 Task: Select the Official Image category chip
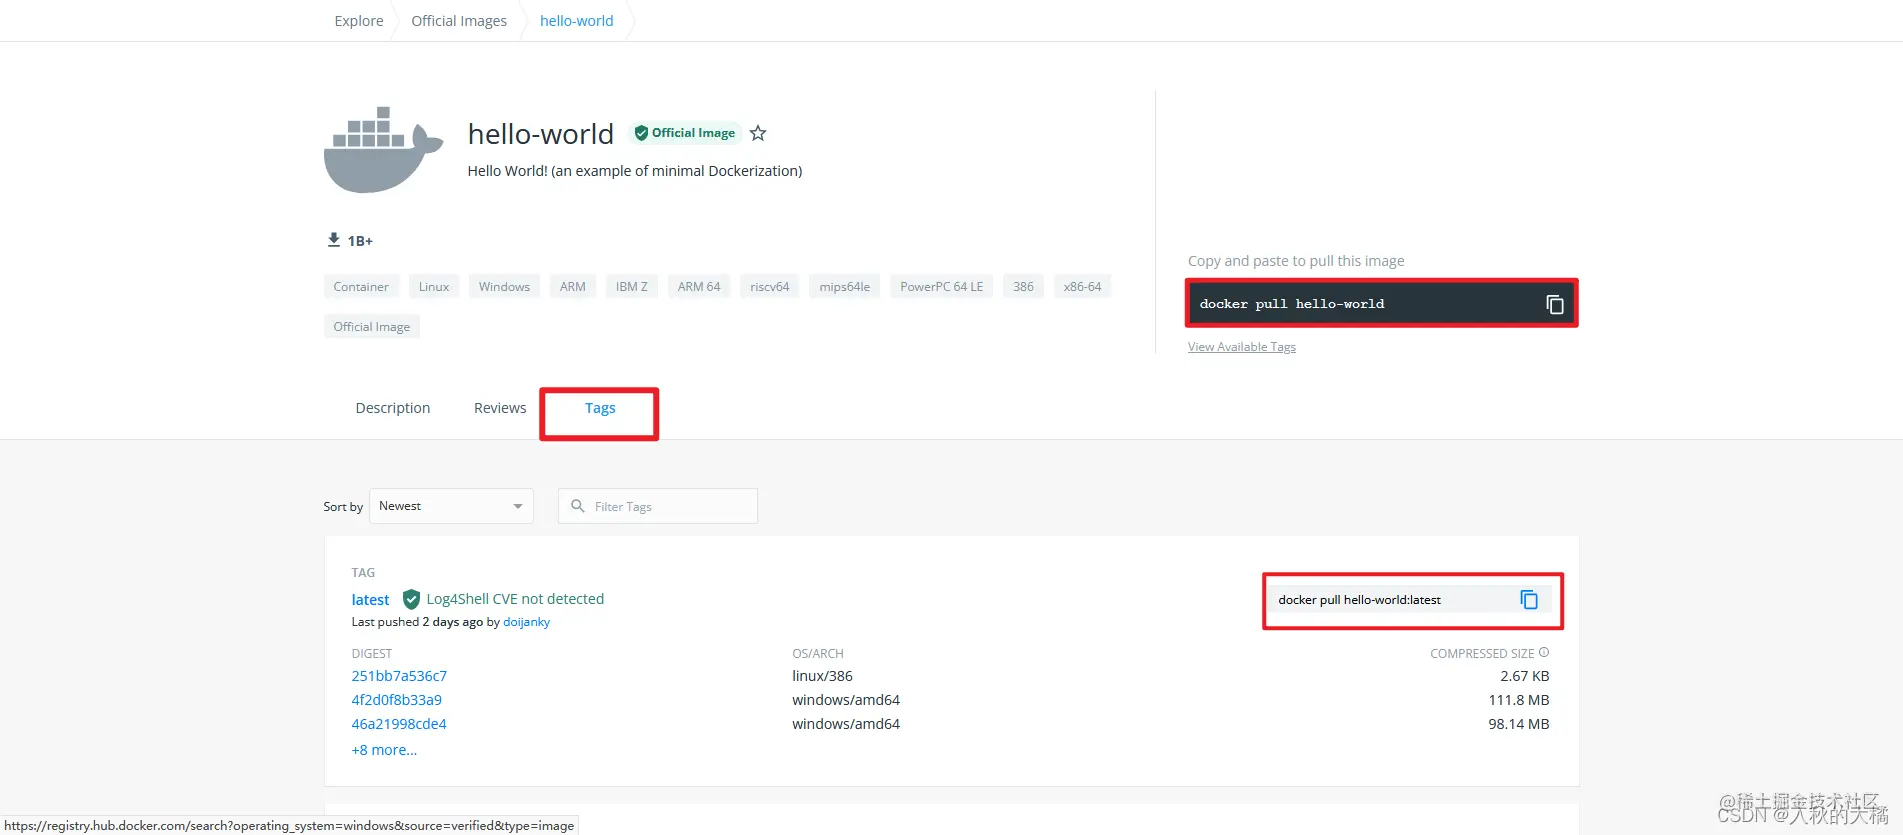[x=372, y=327]
